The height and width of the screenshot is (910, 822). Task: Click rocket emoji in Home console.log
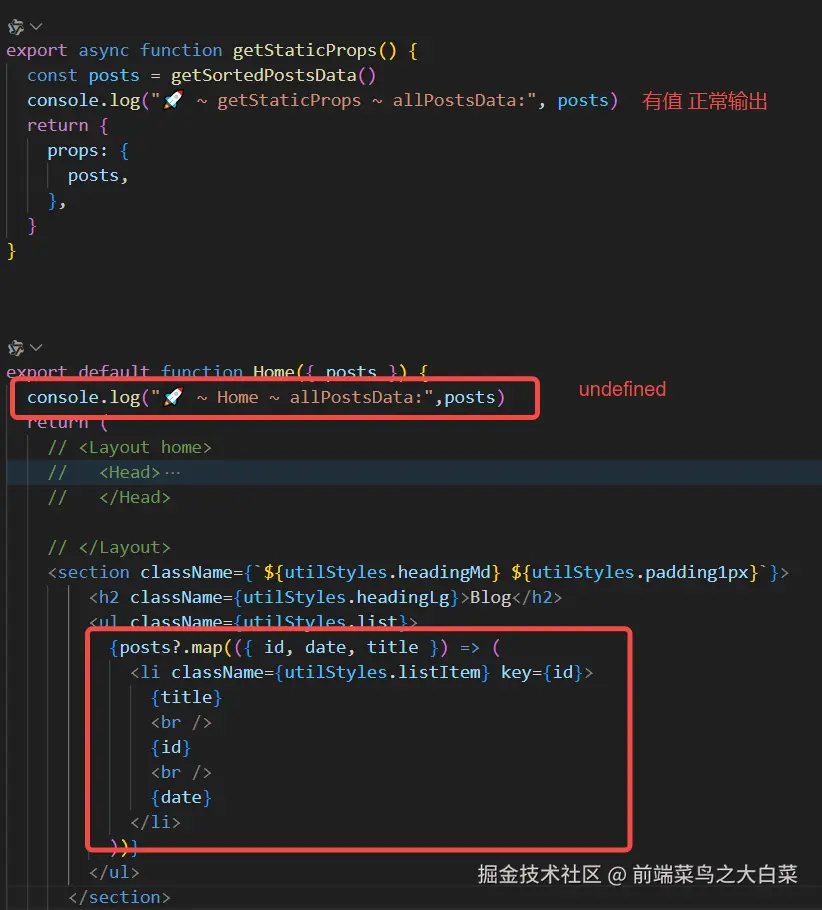coord(172,397)
